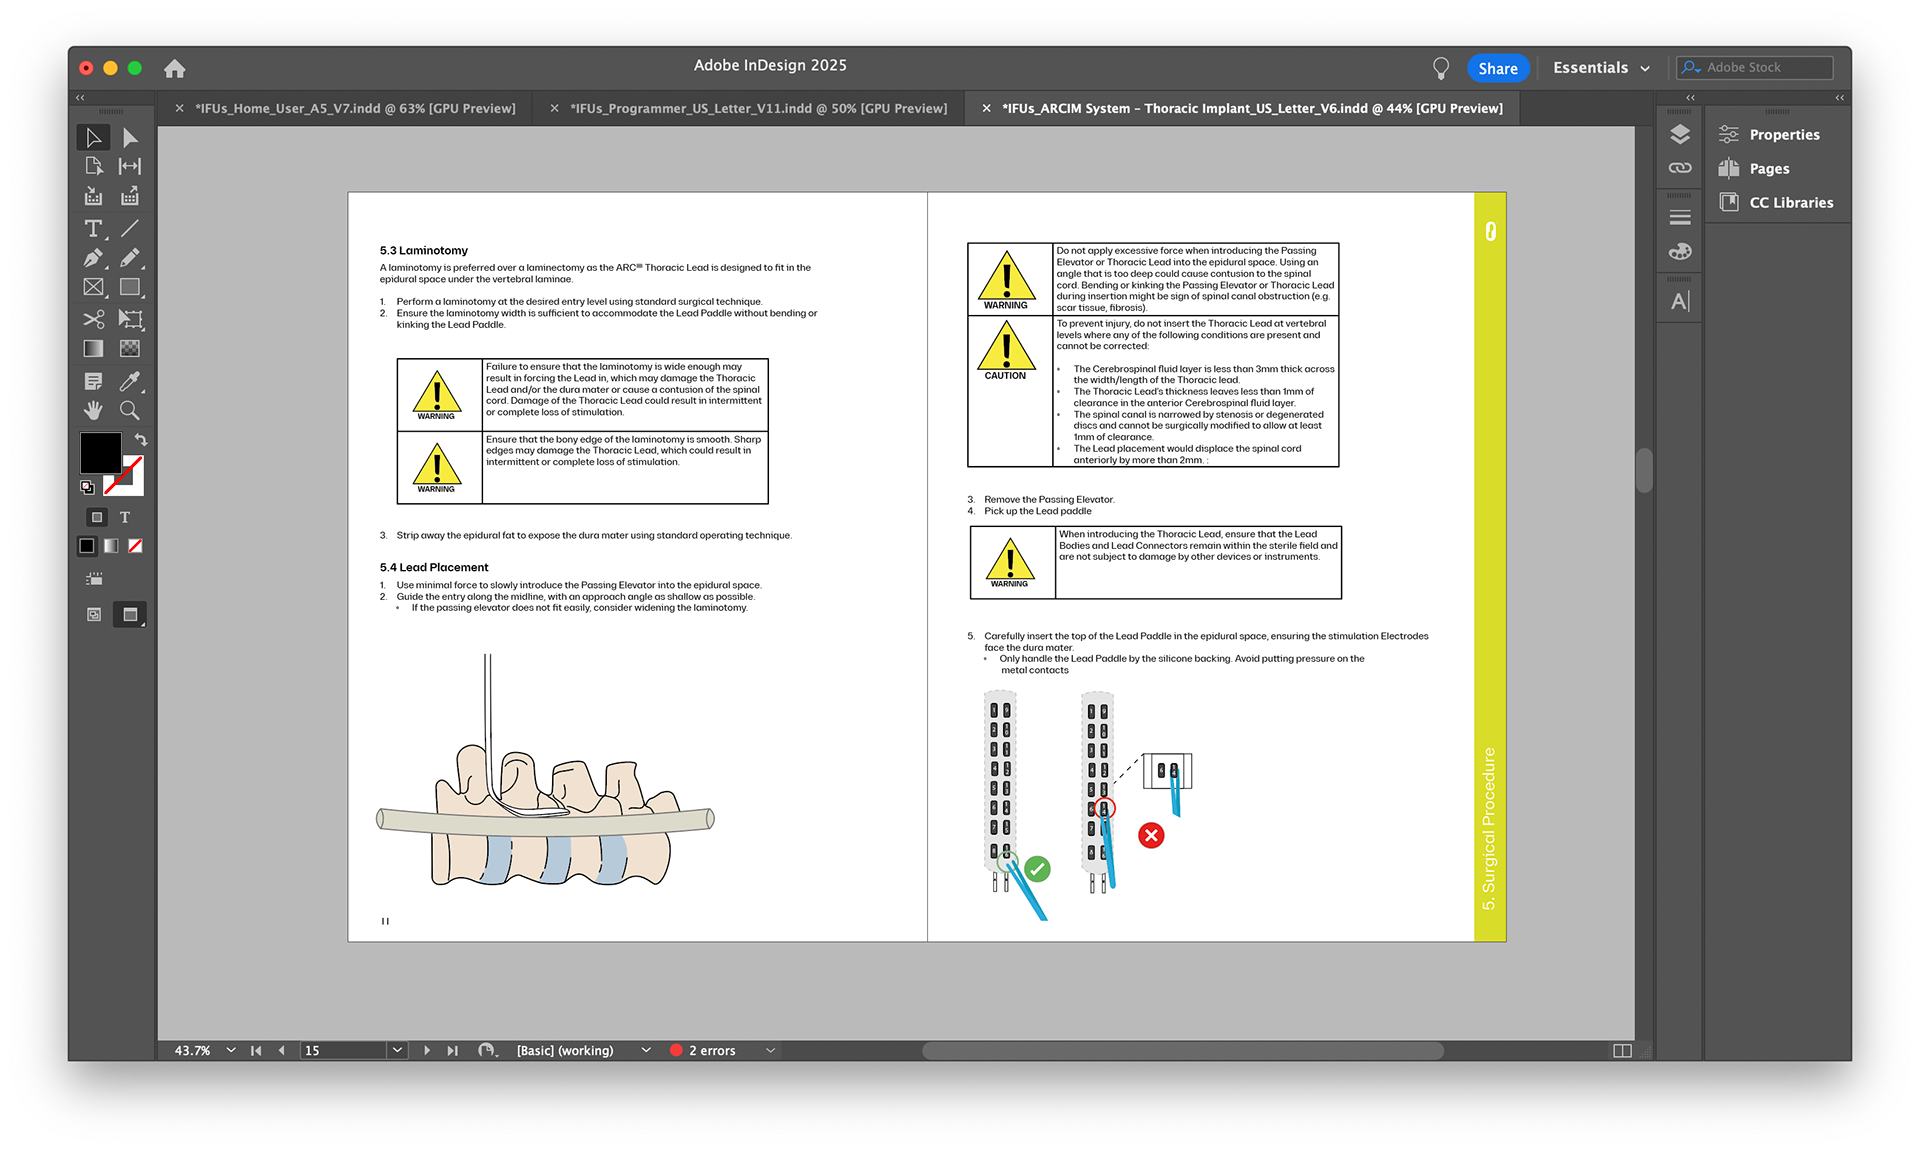Switch to Normal screen mode
1920x1151 pixels.
(x=94, y=614)
